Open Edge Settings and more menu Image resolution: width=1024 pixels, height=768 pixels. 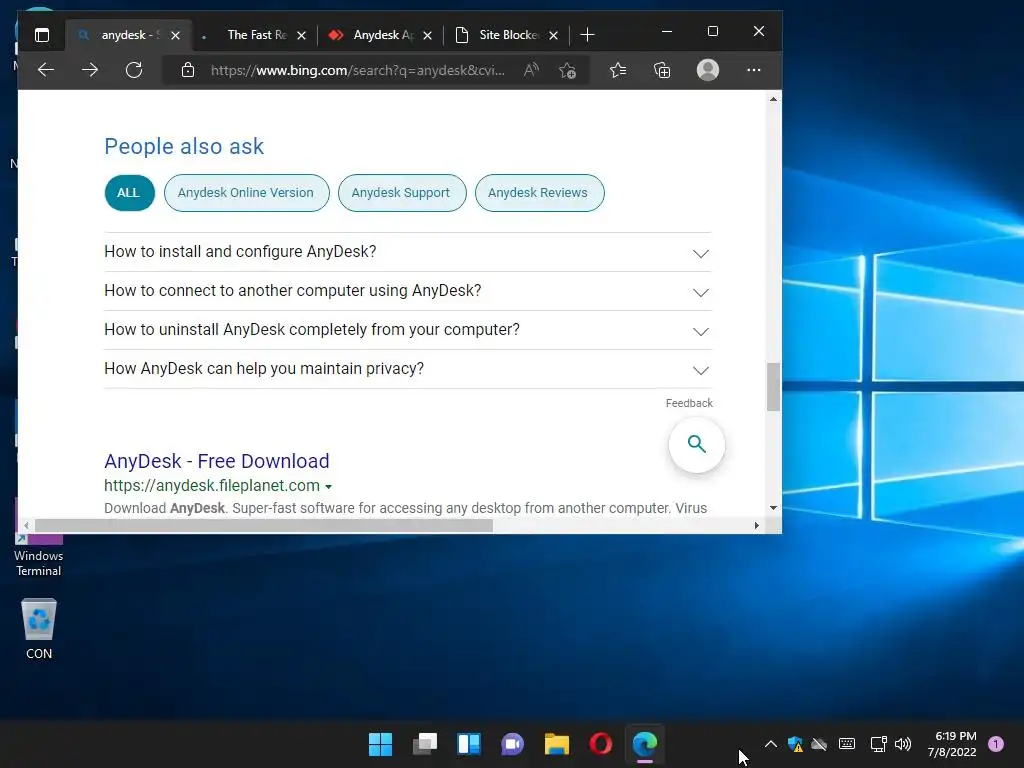754,70
